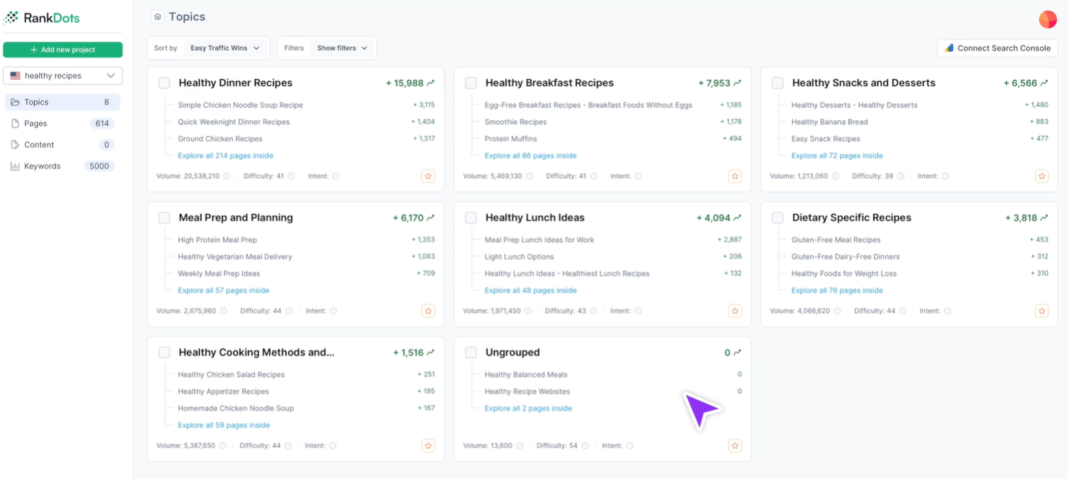Image resolution: width=1068 pixels, height=479 pixels.
Task: Open the user avatar menu
Action: [1048, 19]
